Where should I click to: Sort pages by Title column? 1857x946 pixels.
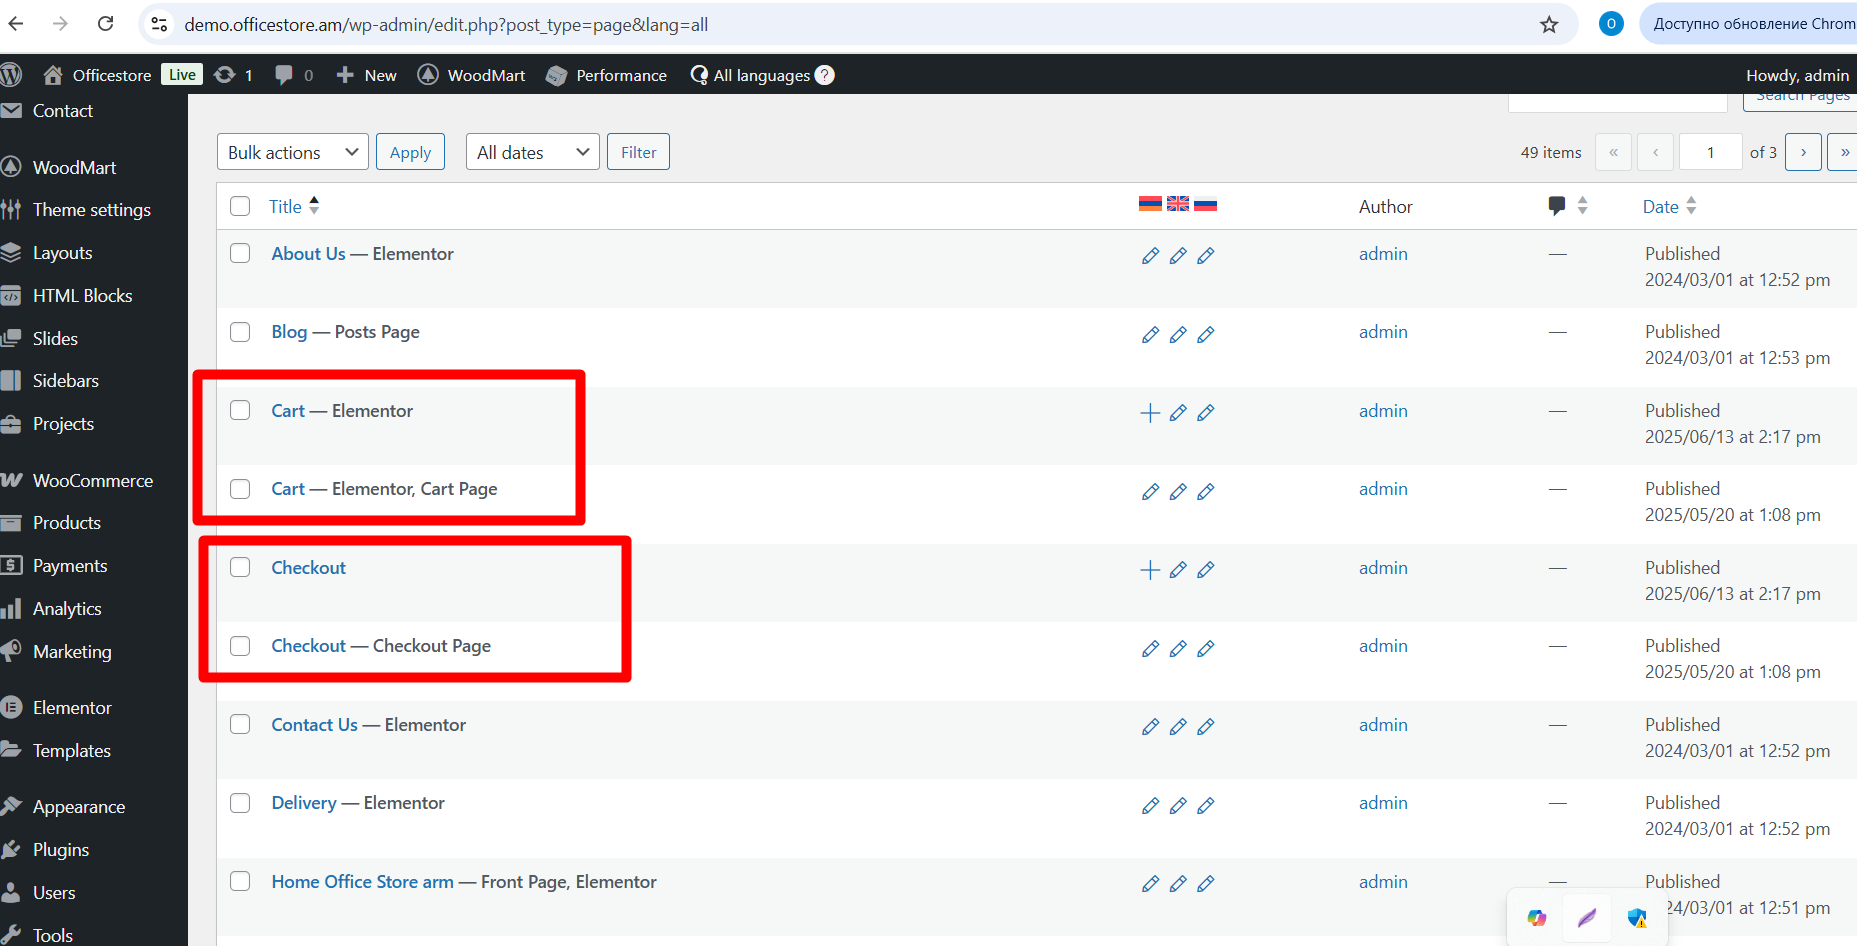pyautogui.click(x=294, y=206)
